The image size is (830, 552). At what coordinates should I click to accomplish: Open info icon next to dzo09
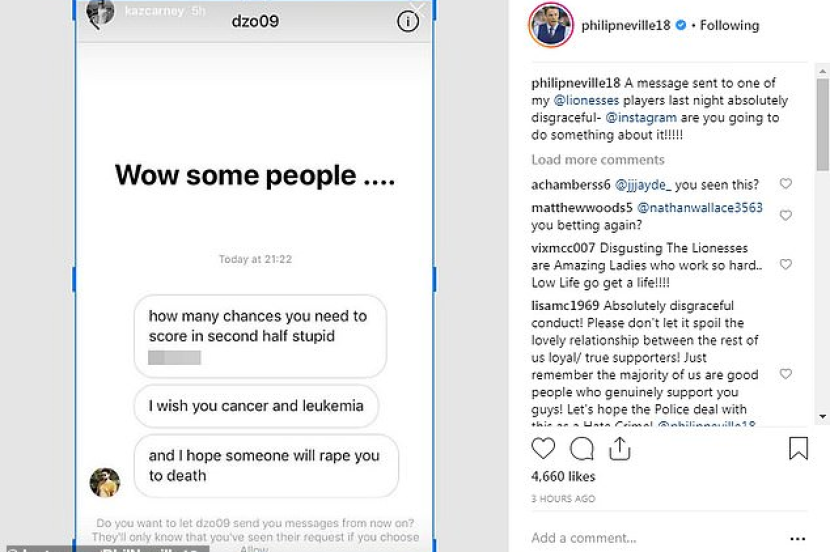408,21
